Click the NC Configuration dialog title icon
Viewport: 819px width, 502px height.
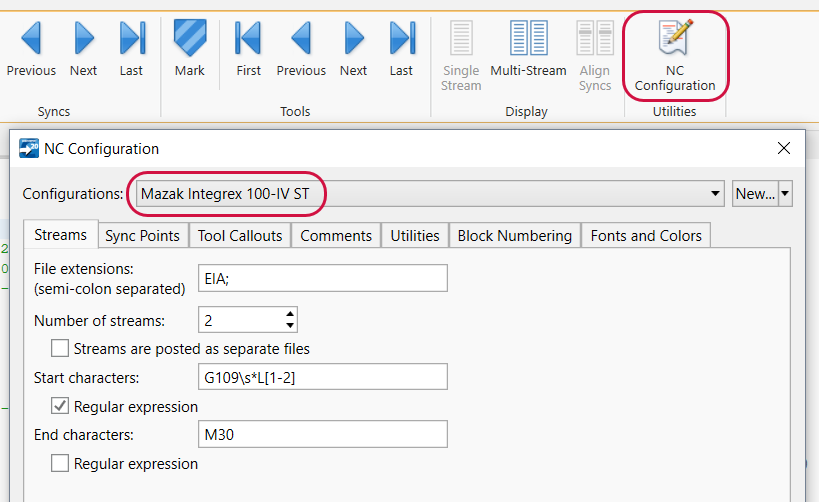29,148
